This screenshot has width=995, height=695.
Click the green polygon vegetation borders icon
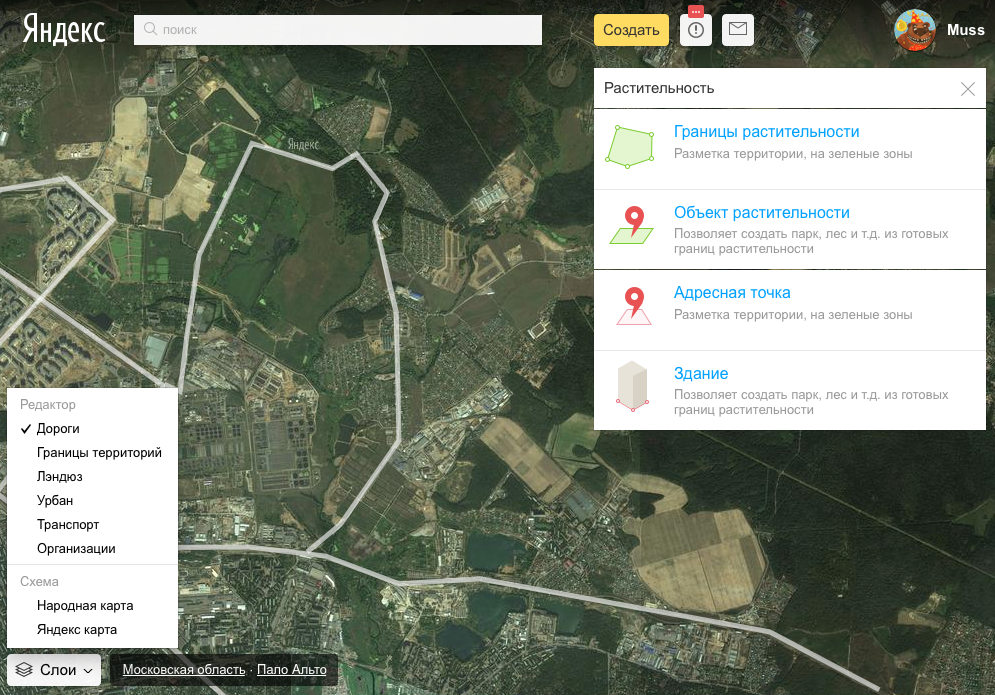coord(630,147)
